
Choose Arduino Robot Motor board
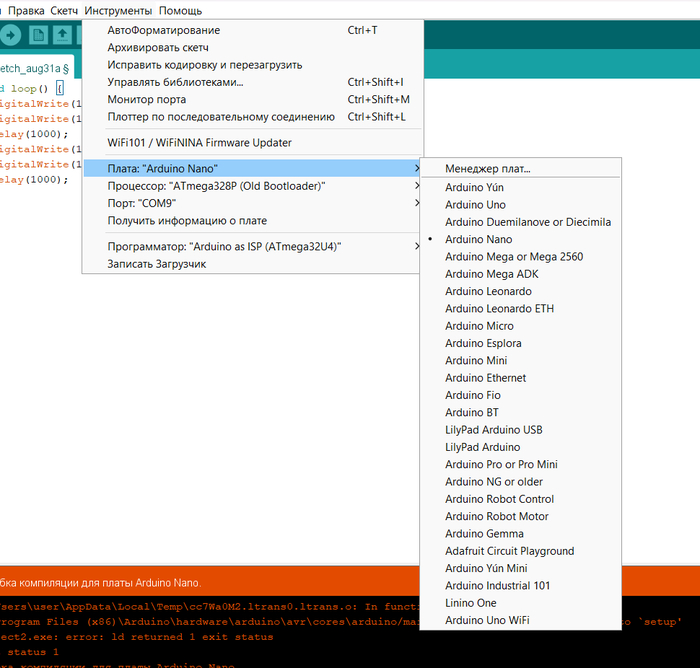(x=521, y=517)
